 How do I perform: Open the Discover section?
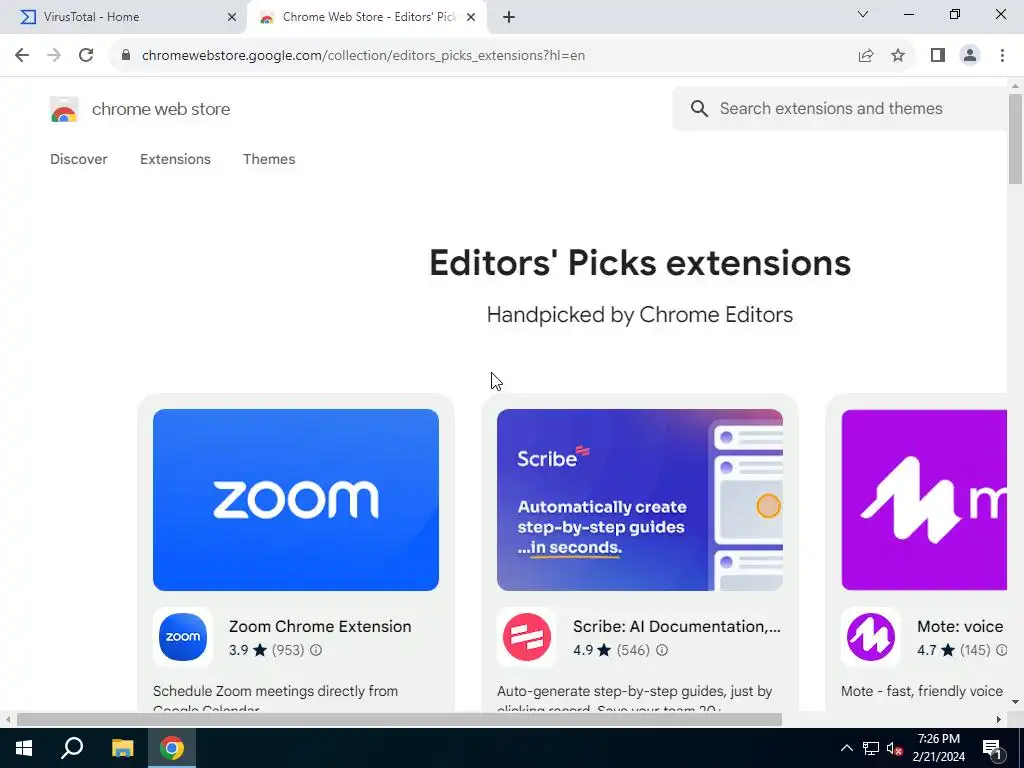(x=79, y=159)
